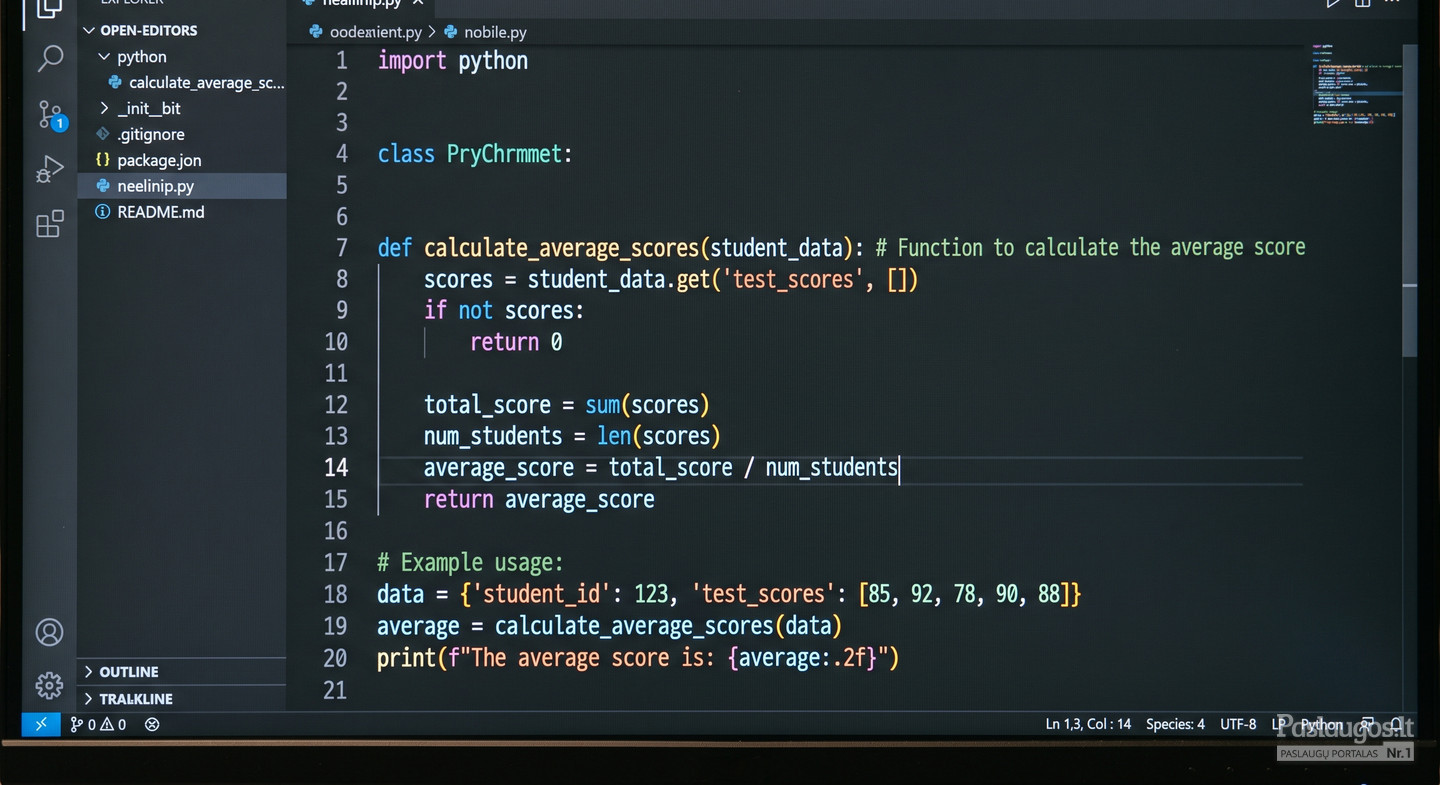The height and width of the screenshot is (785, 1440).
Task: Click the Python language mode indicator
Action: tap(1321, 724)
